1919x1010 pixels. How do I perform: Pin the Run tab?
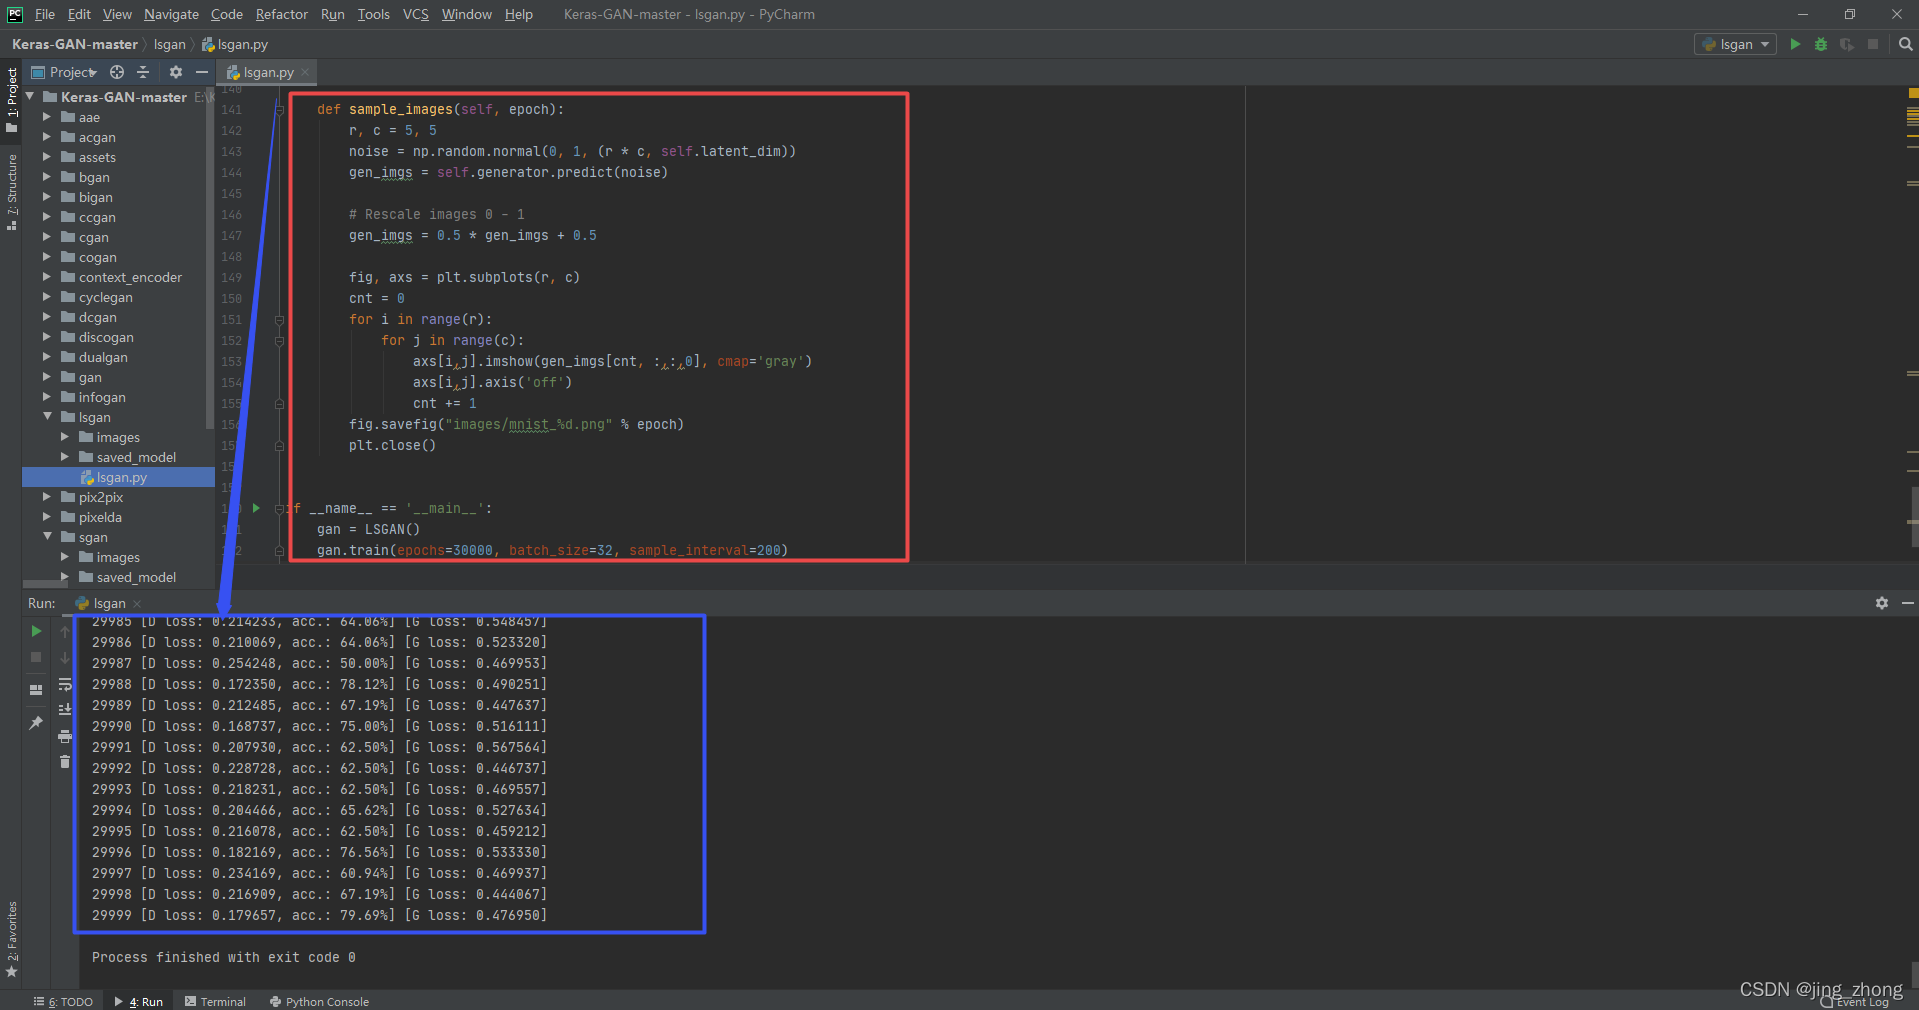click(36, 723)
